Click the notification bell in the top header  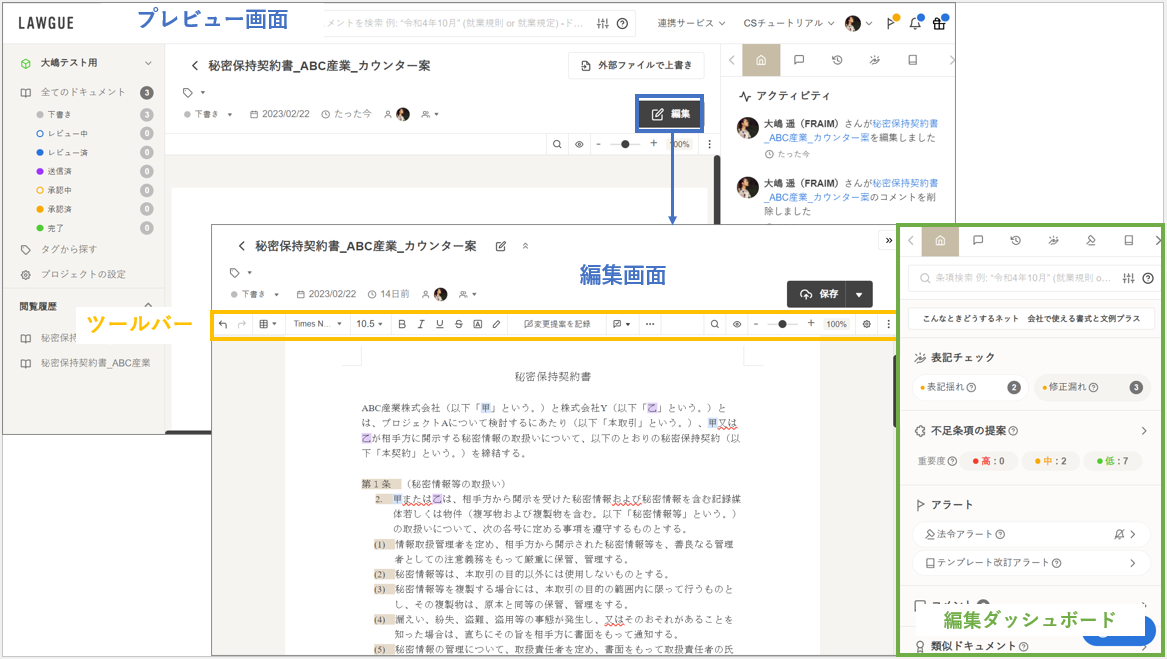[x=914, y=24]
